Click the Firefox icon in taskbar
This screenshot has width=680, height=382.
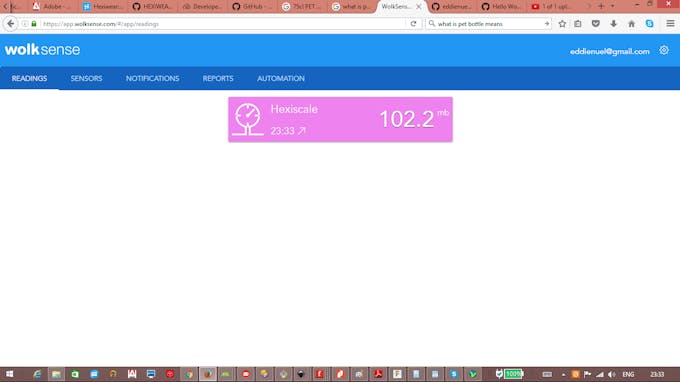(x=208, y=374)
